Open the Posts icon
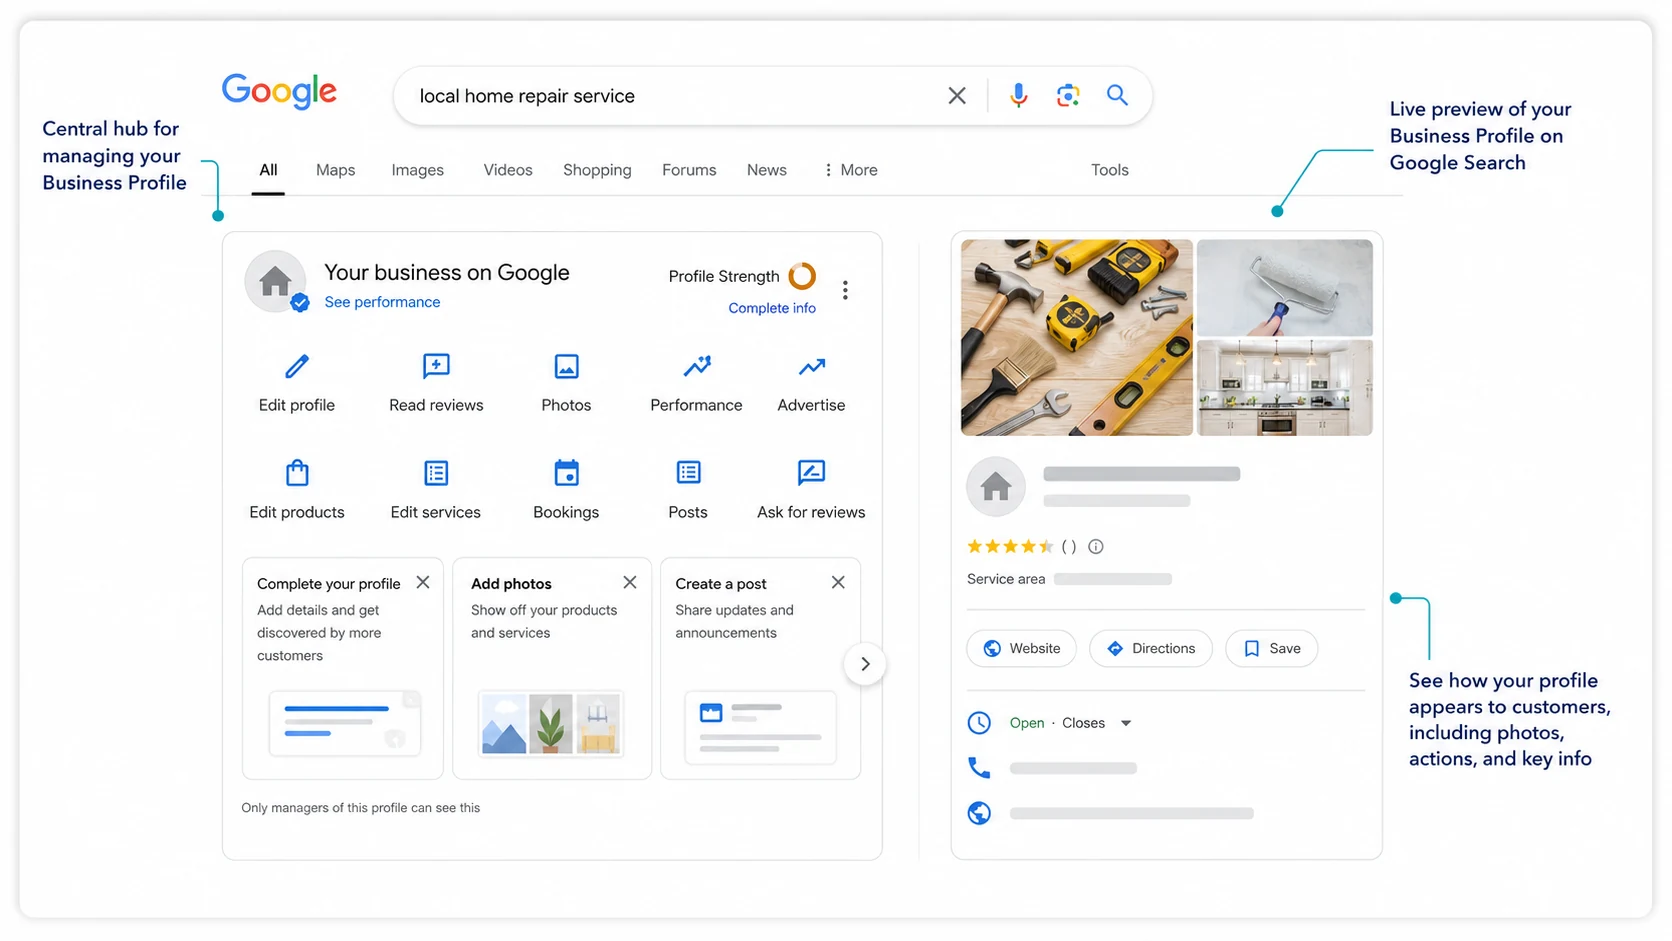The image size is (1672, 941). tap(688, 472)
